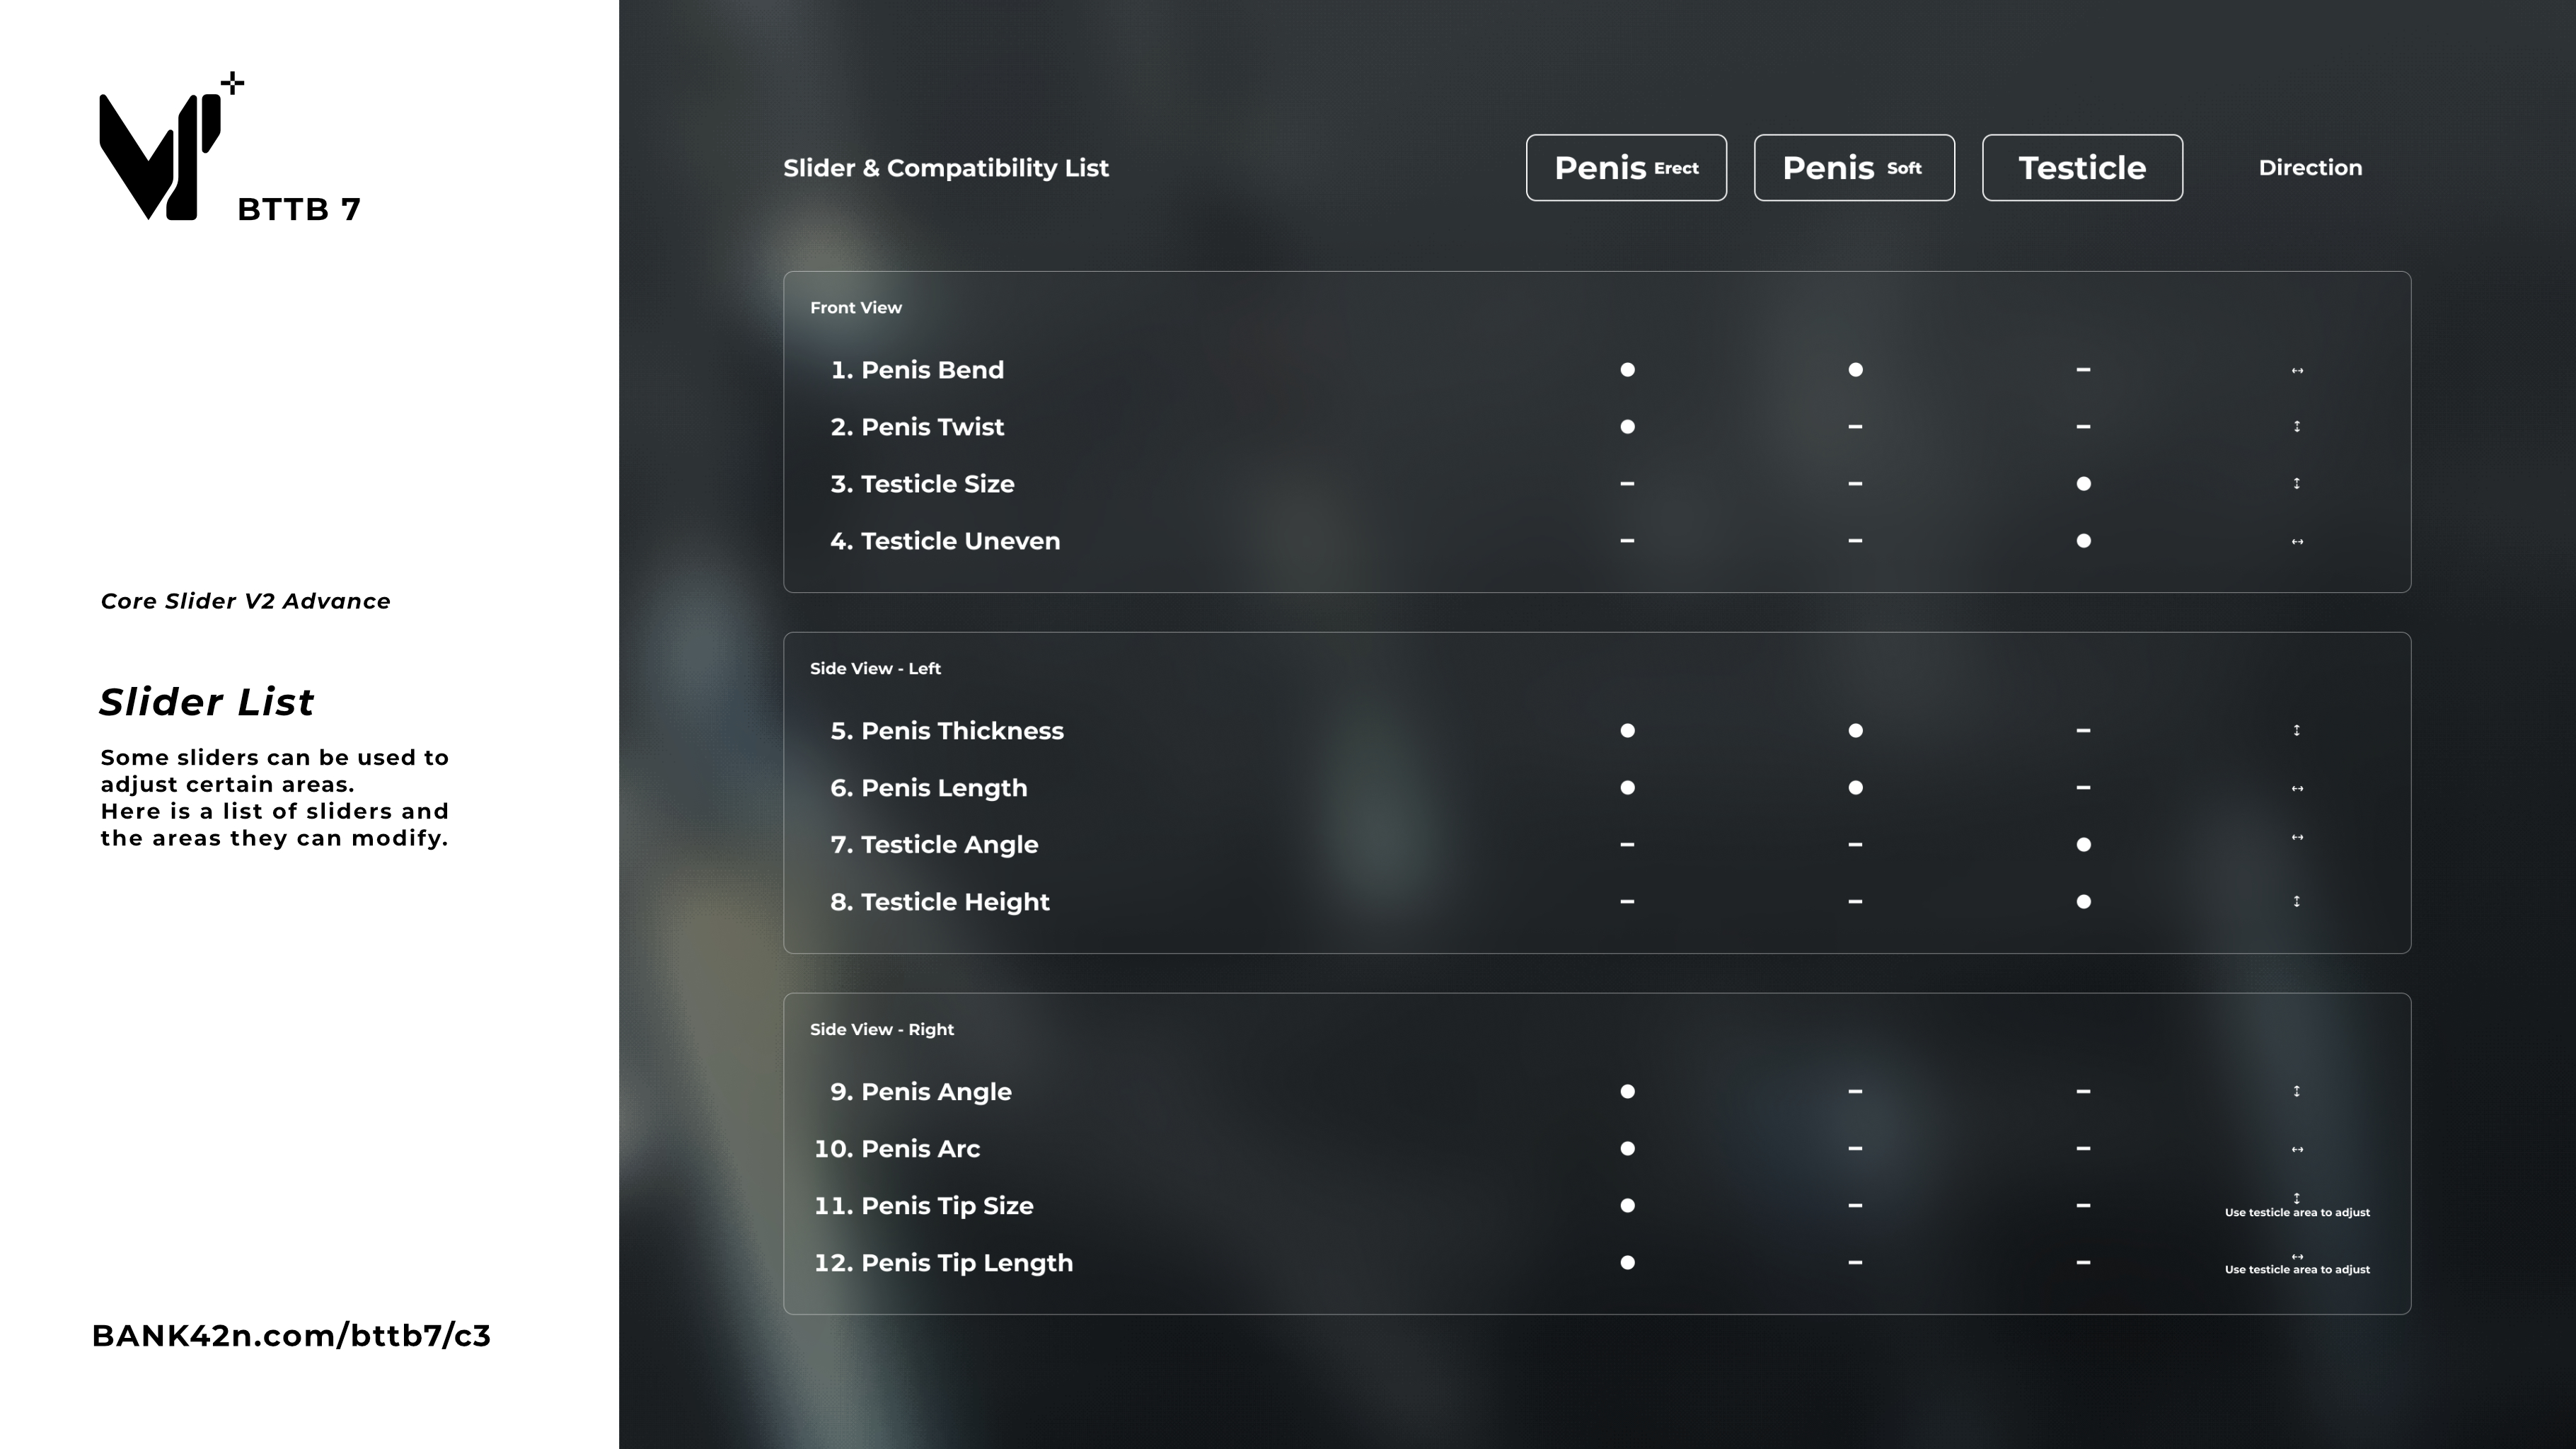This screenshot has width=2576, height=1449.
Task: Click direction arrow icon for Testicle Uneven row
Action: click(x=2297, y=542)
